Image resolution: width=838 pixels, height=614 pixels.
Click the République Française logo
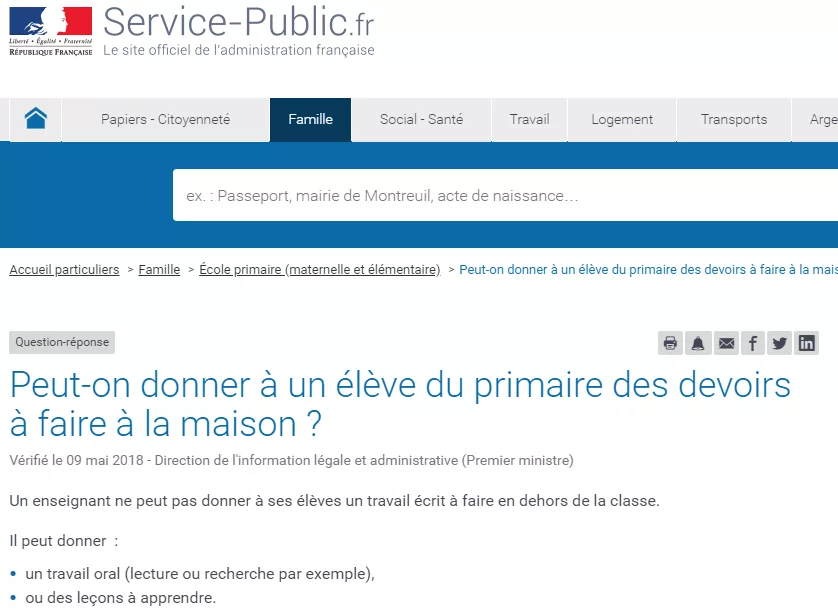tap(51, 31)
